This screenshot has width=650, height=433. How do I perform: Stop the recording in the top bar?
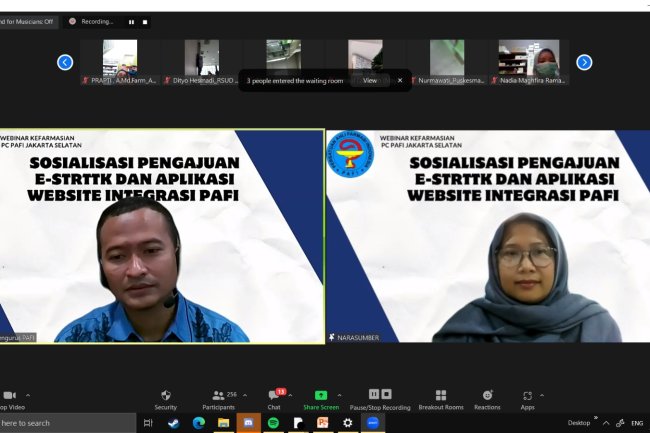pyautogui.click(x=145, y=22)
